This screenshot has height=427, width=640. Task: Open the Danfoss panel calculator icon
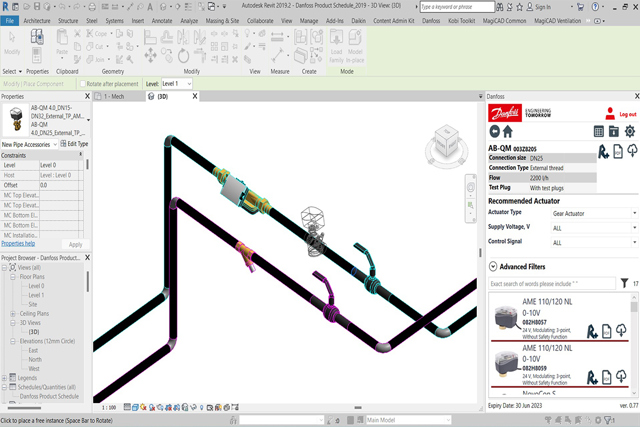[599, 131]
